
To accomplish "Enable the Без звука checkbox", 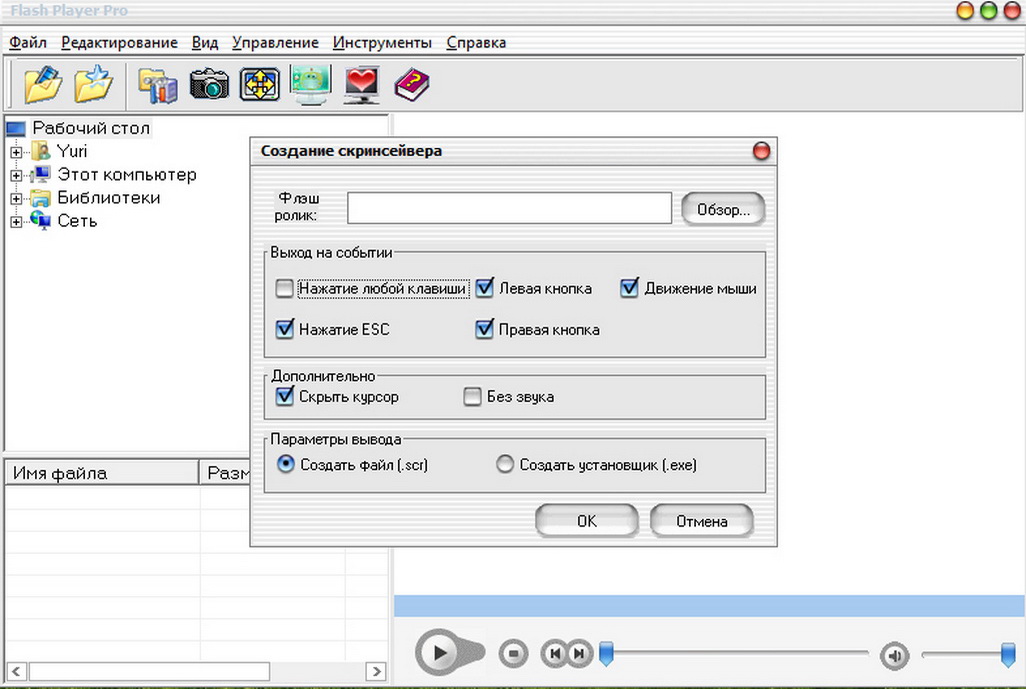I will point(472,397).
